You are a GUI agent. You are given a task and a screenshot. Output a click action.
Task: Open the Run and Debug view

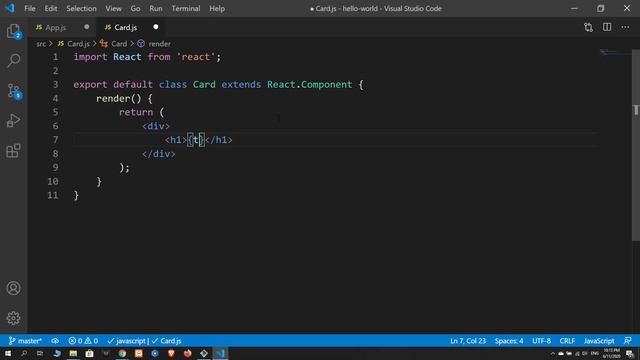tap(13, 121)
